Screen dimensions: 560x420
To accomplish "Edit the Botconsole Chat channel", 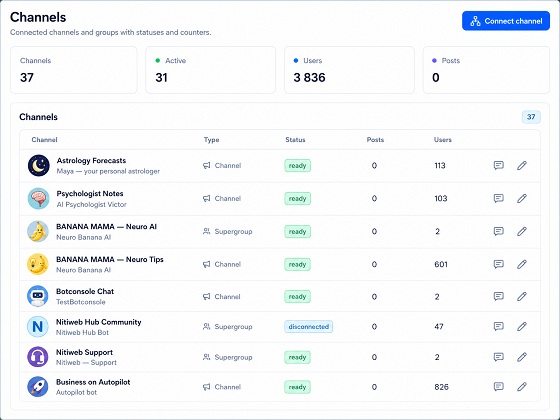I will pos(522,296).
